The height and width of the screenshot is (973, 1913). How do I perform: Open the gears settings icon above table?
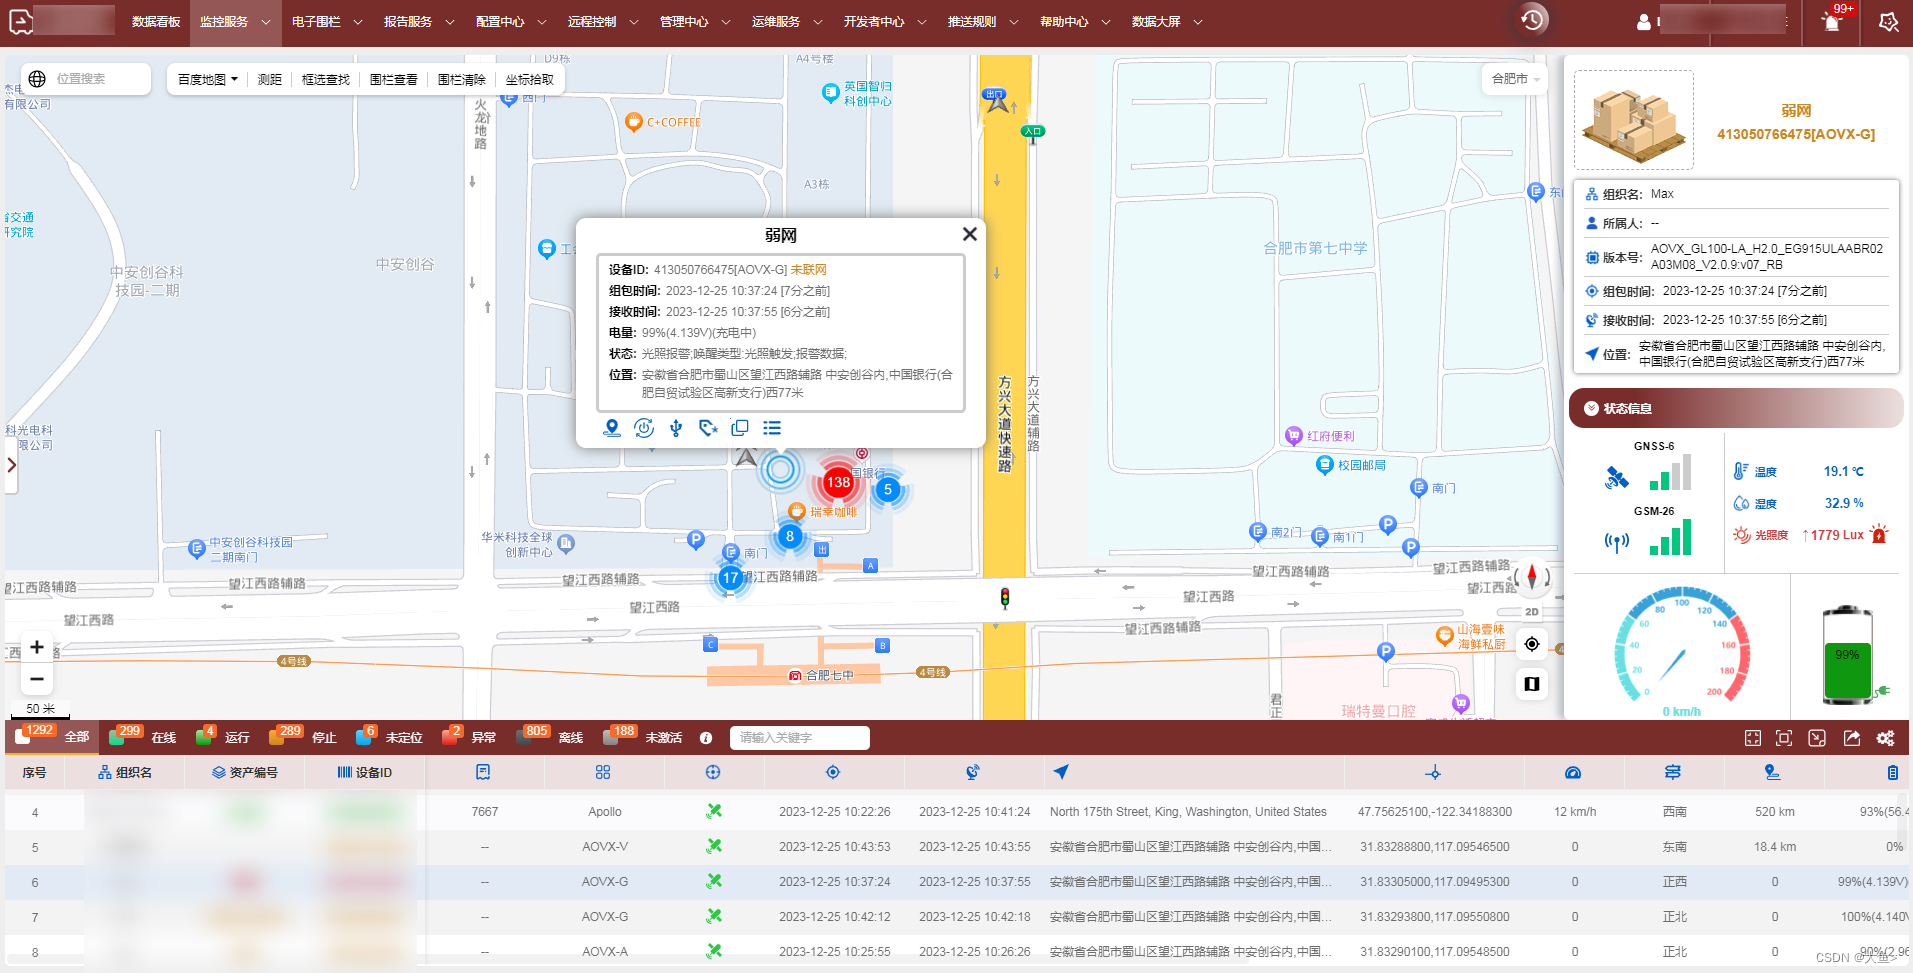click(1886, 738)
